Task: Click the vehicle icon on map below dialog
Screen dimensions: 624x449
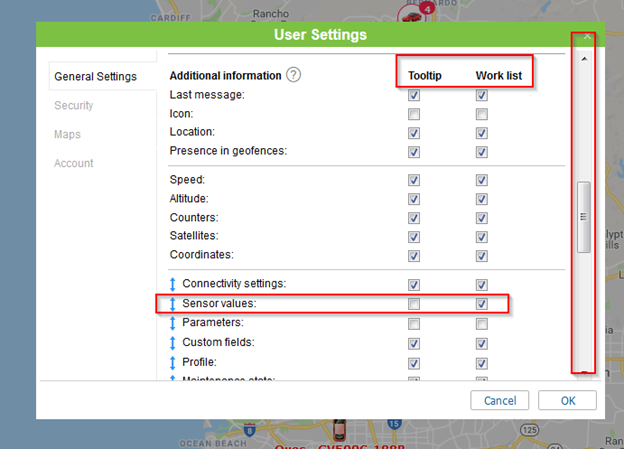Action: pos(338,430)
